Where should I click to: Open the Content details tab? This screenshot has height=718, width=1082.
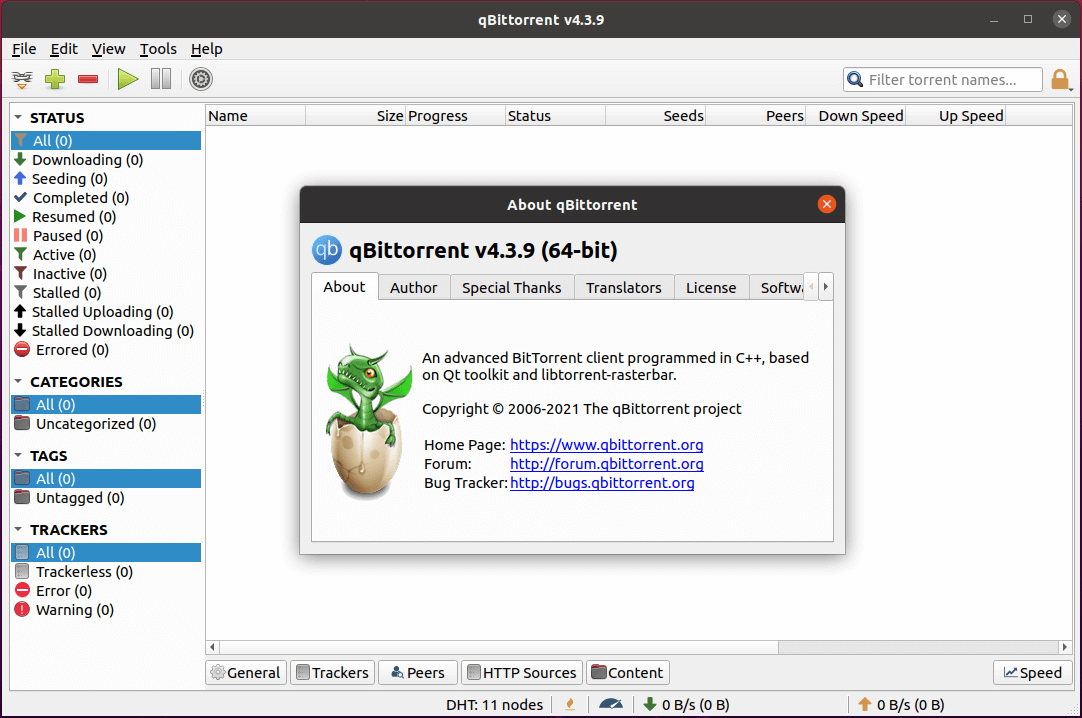(x=627, y=672)
